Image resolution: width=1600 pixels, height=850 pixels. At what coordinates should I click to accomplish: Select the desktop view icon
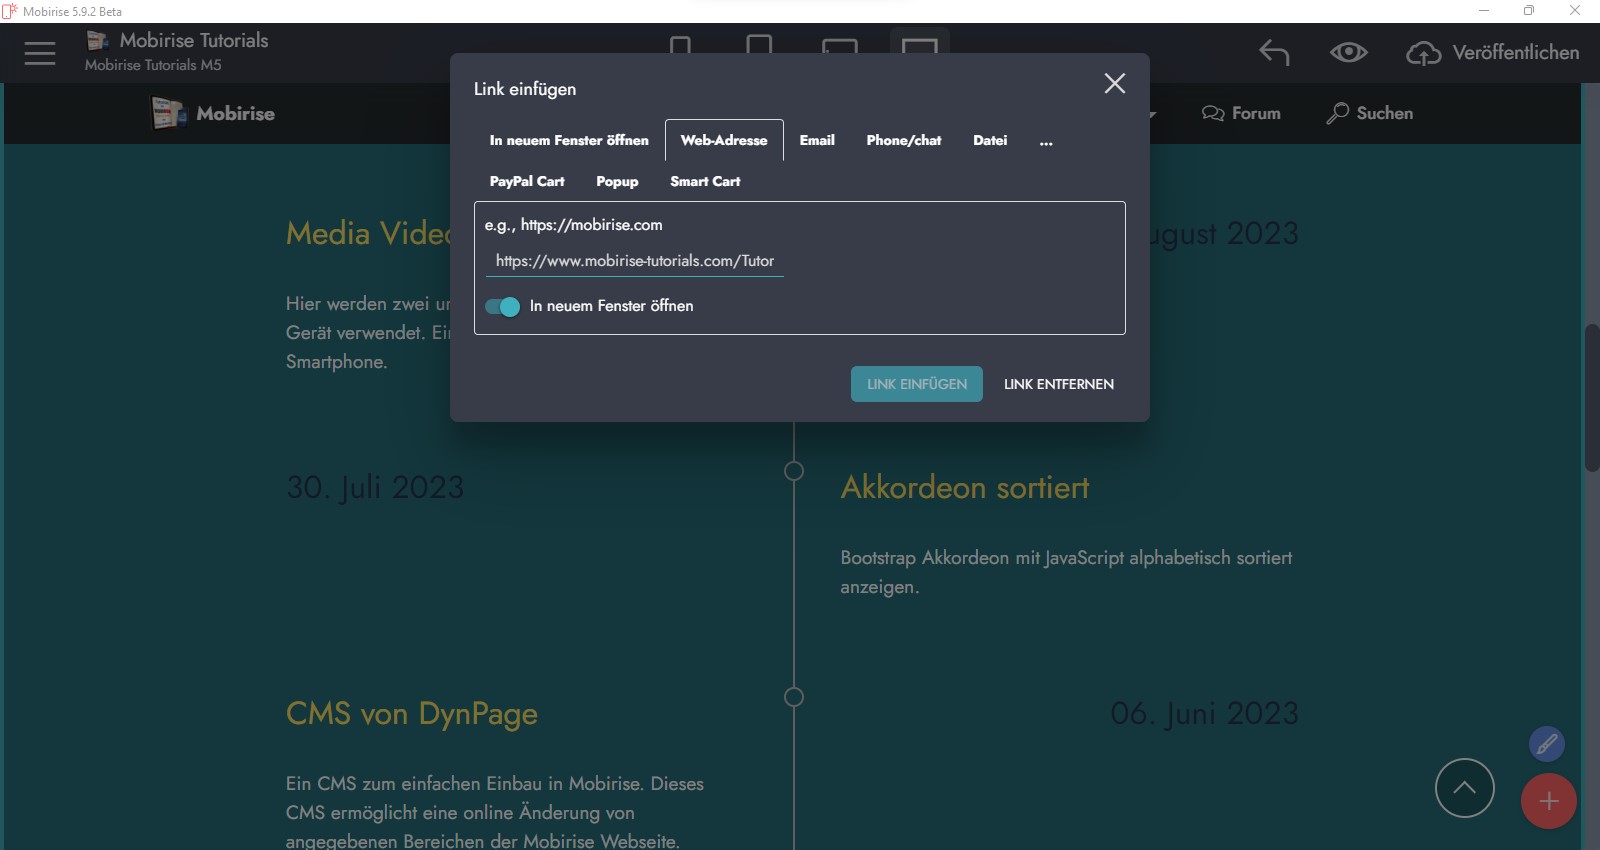pyautogui.click(x=920, y=45)
